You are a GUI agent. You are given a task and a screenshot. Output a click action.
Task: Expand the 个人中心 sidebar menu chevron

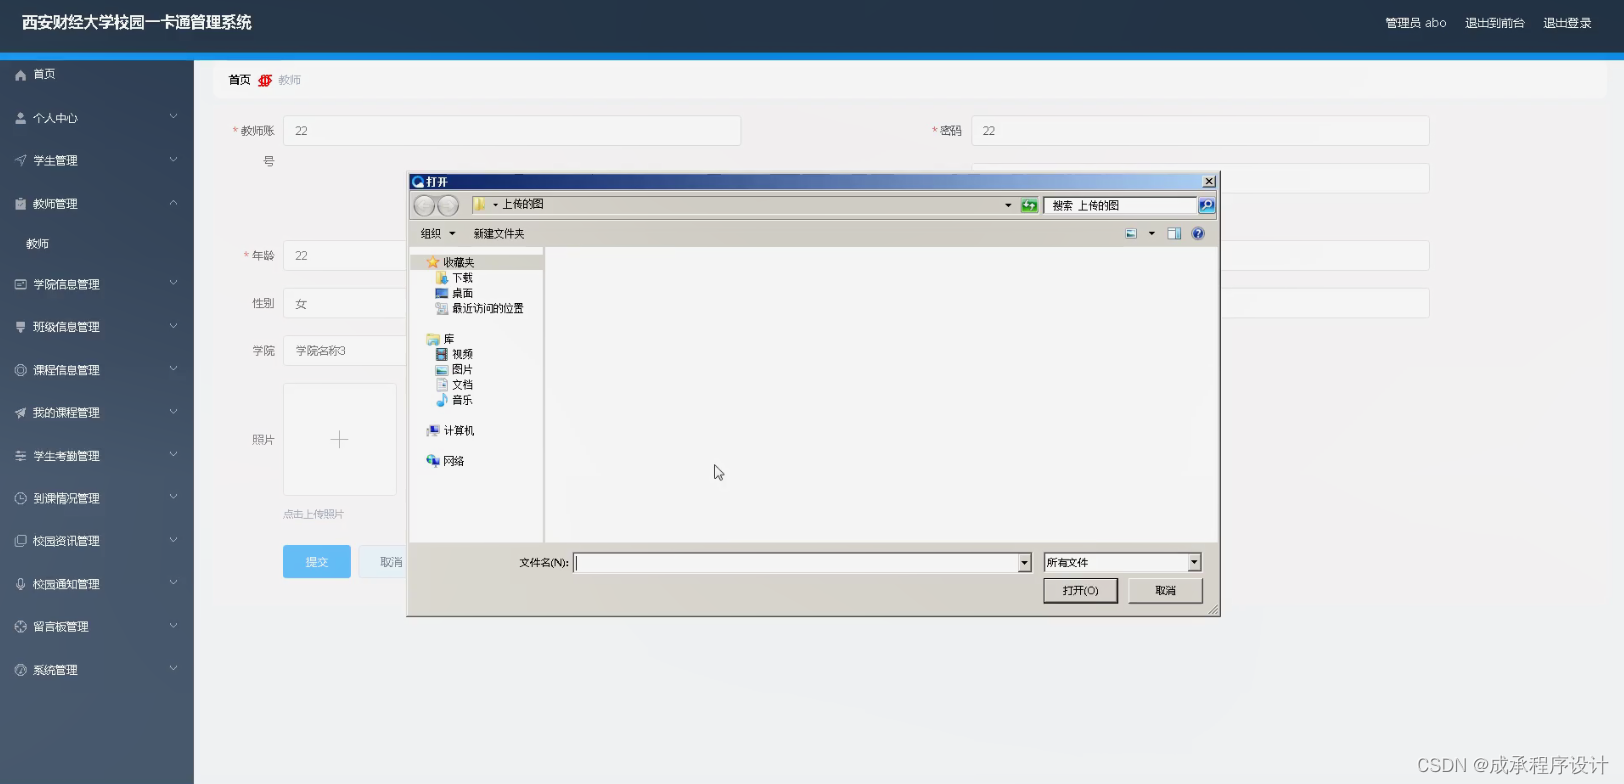click(173, 117)
